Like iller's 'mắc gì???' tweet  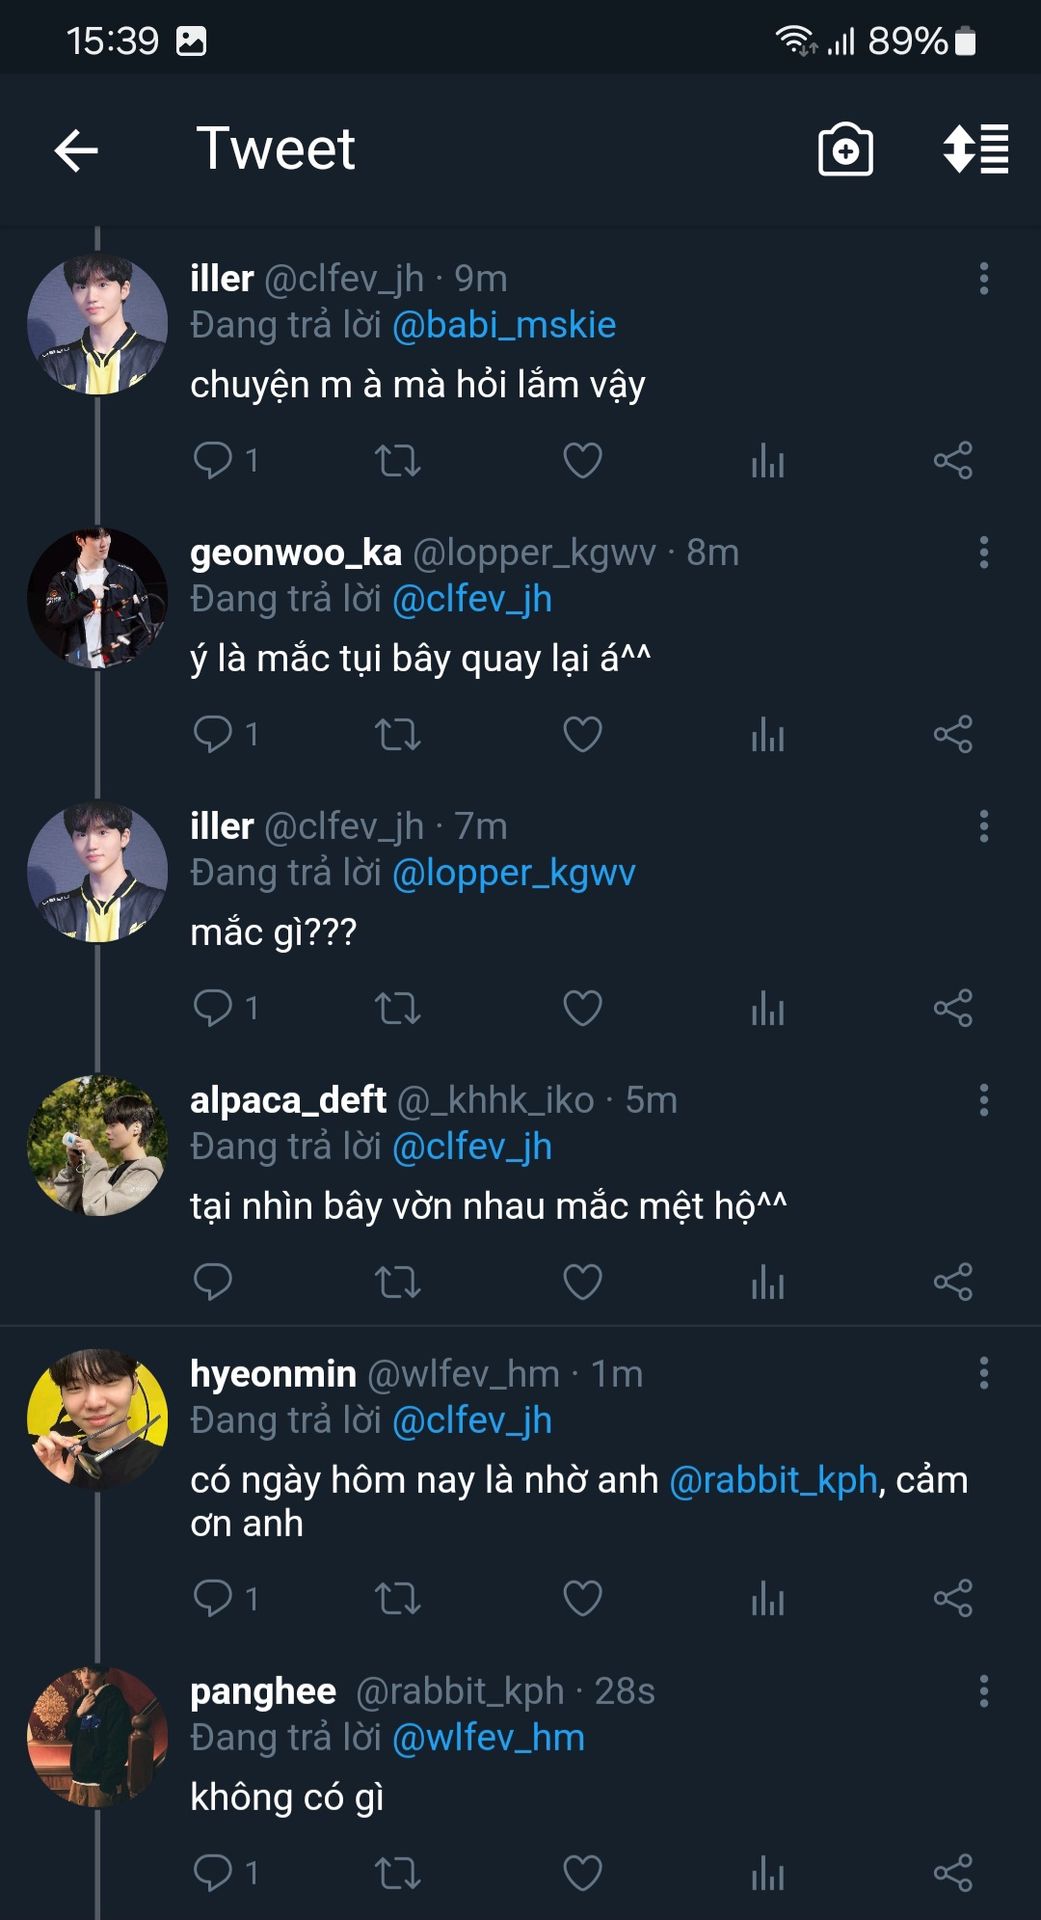pos(582,1007)
